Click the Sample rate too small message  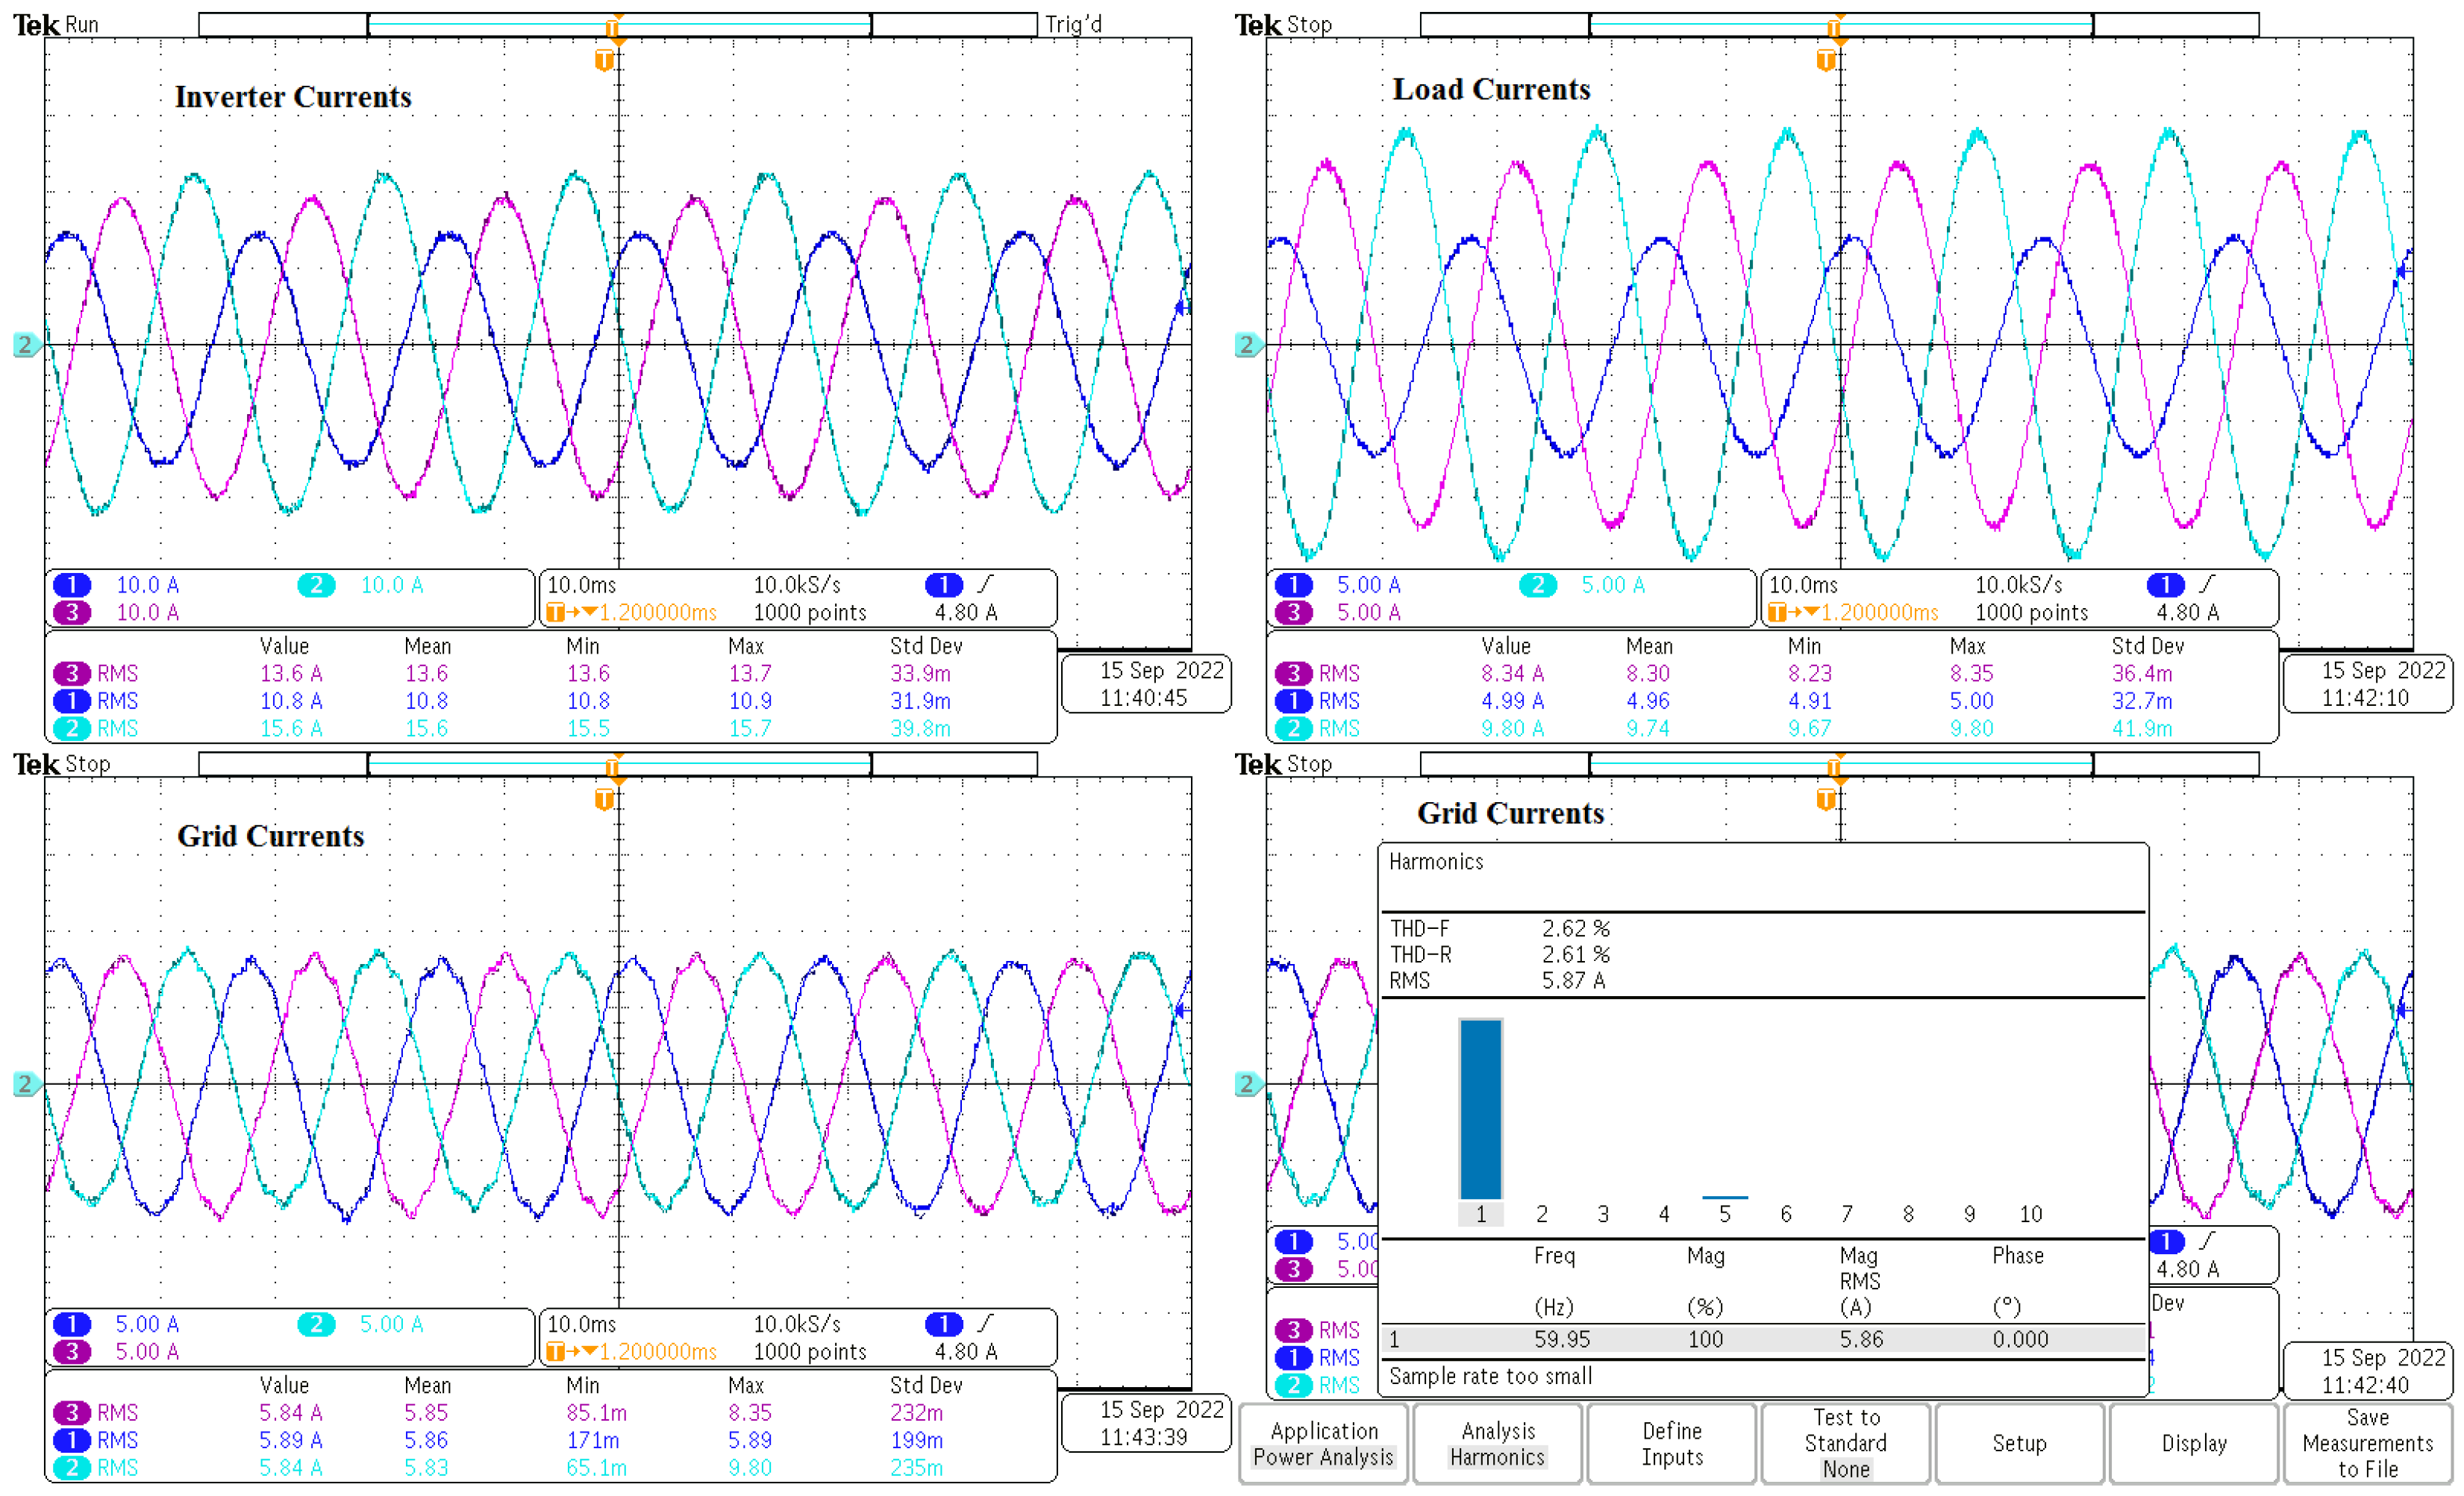point(1490,1376)
